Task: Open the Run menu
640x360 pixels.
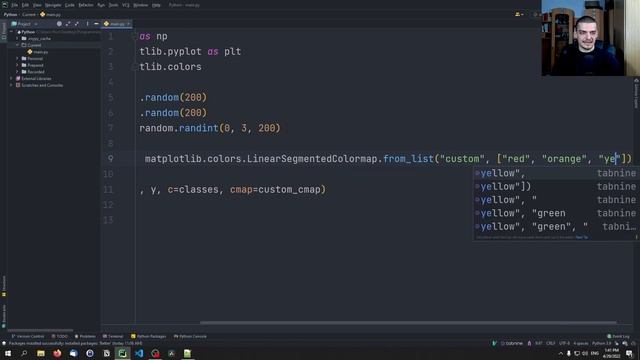Action: coord(101,5)
